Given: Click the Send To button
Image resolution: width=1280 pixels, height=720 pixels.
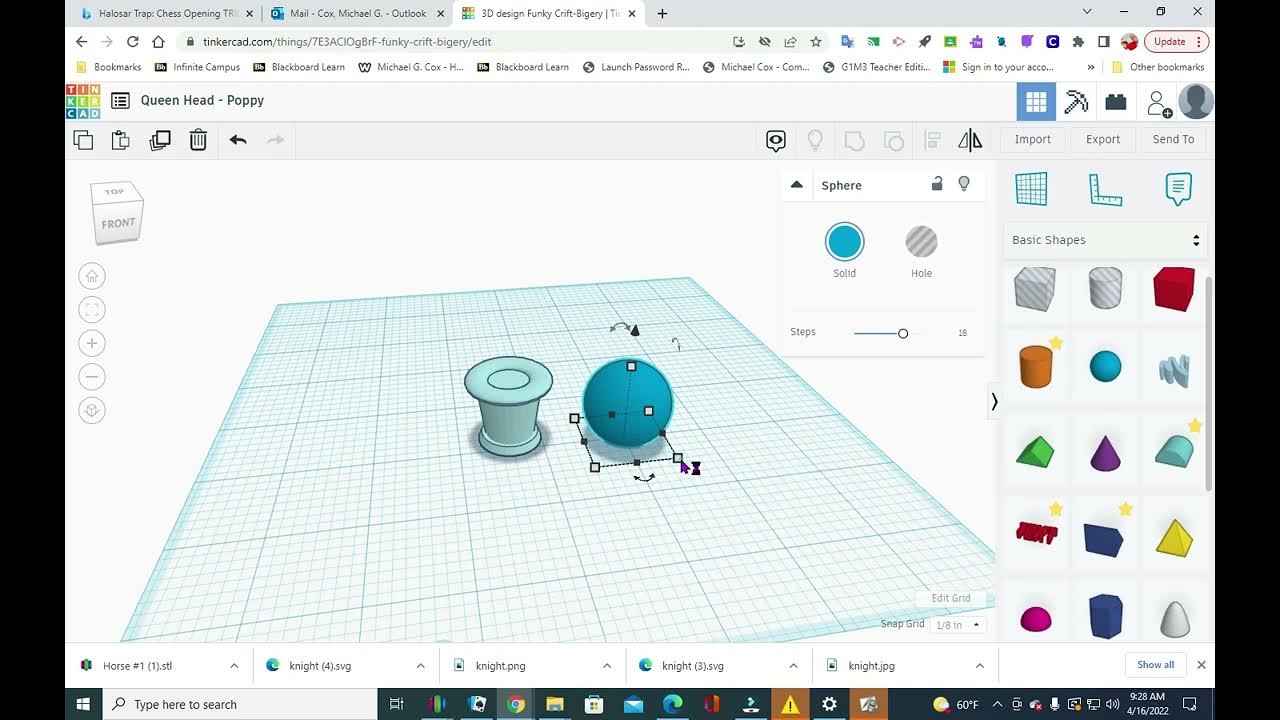Looking at the screenshot, I should pyautogui.click(x=1173, y=140).
